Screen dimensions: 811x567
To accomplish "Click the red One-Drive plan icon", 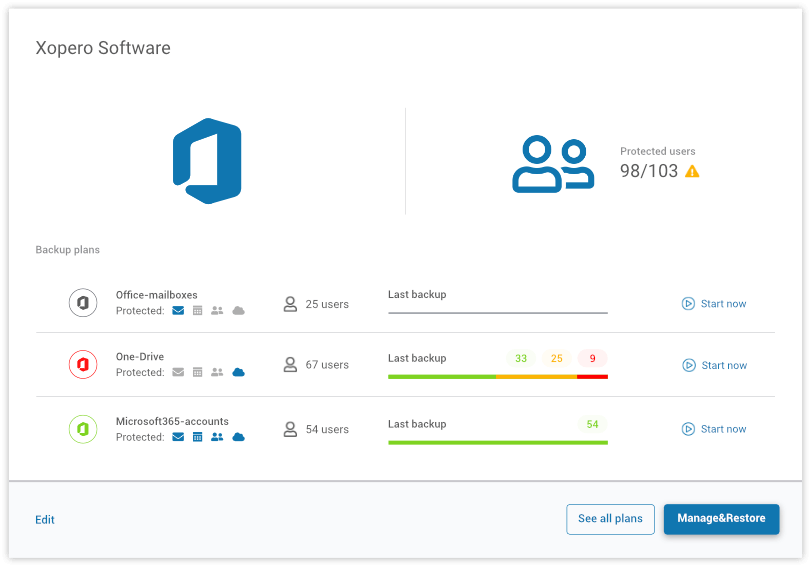I will (x=83, y=365).
